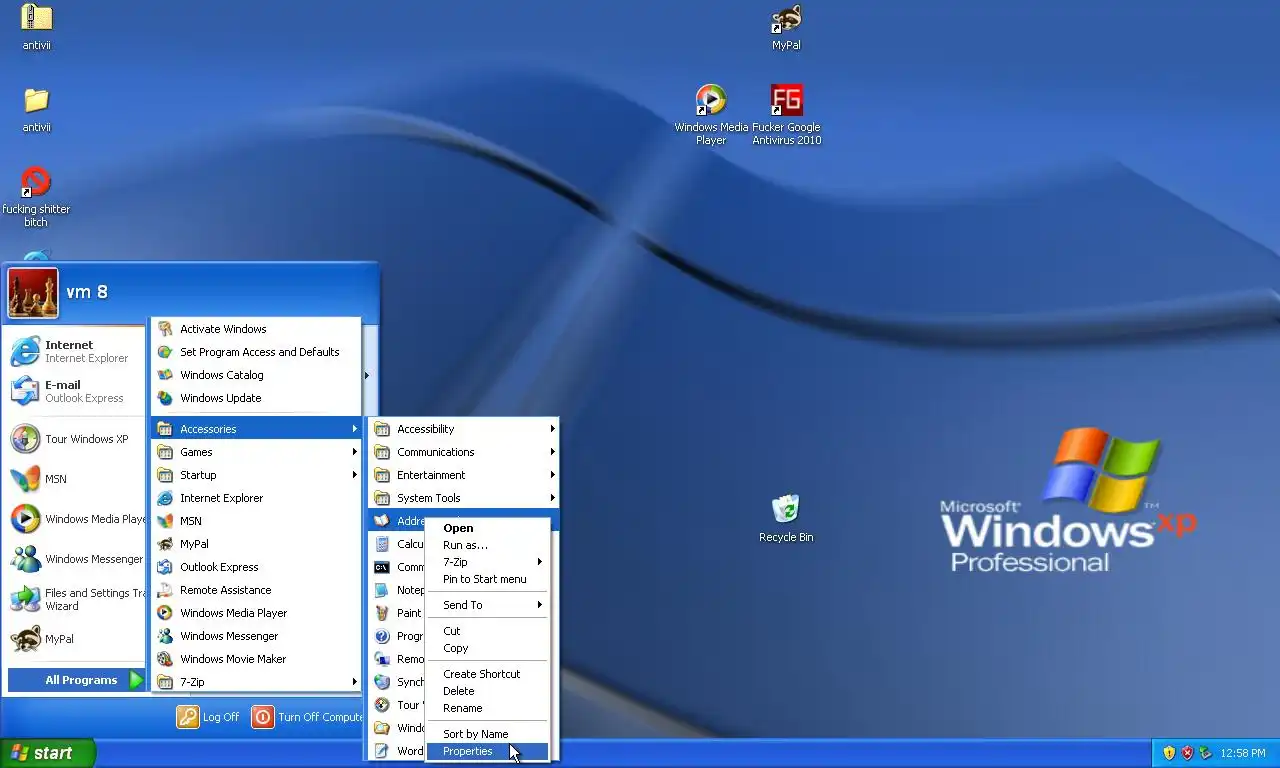Screen dimensions: 1280x768
Task: Launch Windows Update from All Programs
Action: tap(256, 398)
